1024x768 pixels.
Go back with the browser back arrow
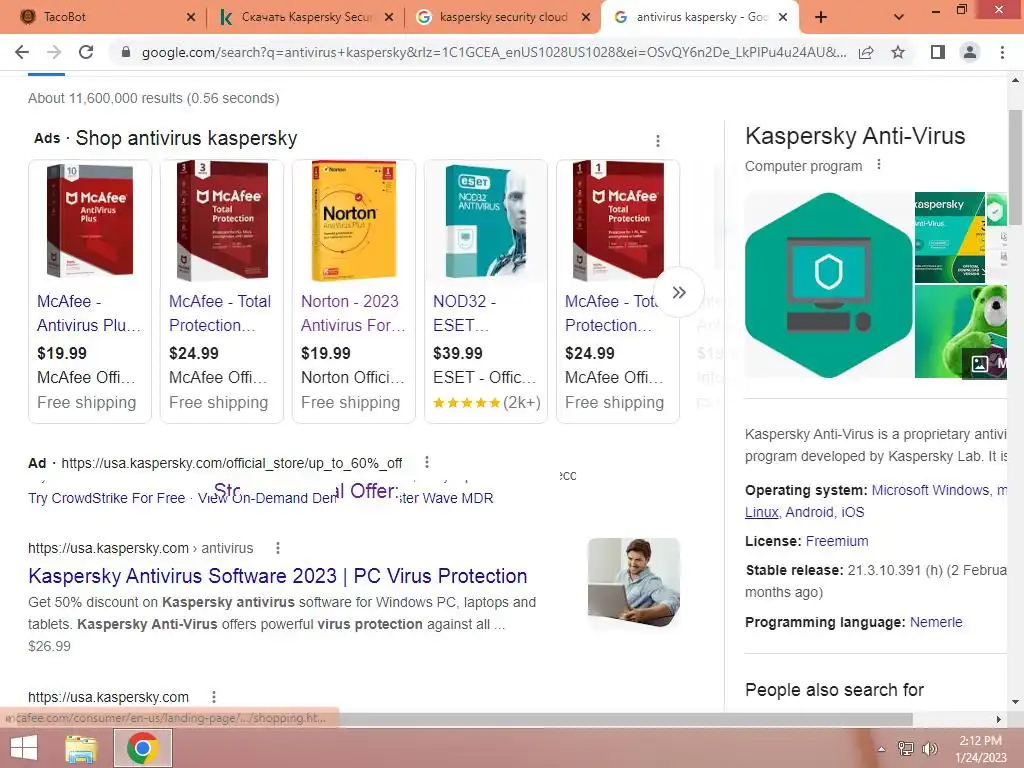pyautogui.click(x=22, y=52)
